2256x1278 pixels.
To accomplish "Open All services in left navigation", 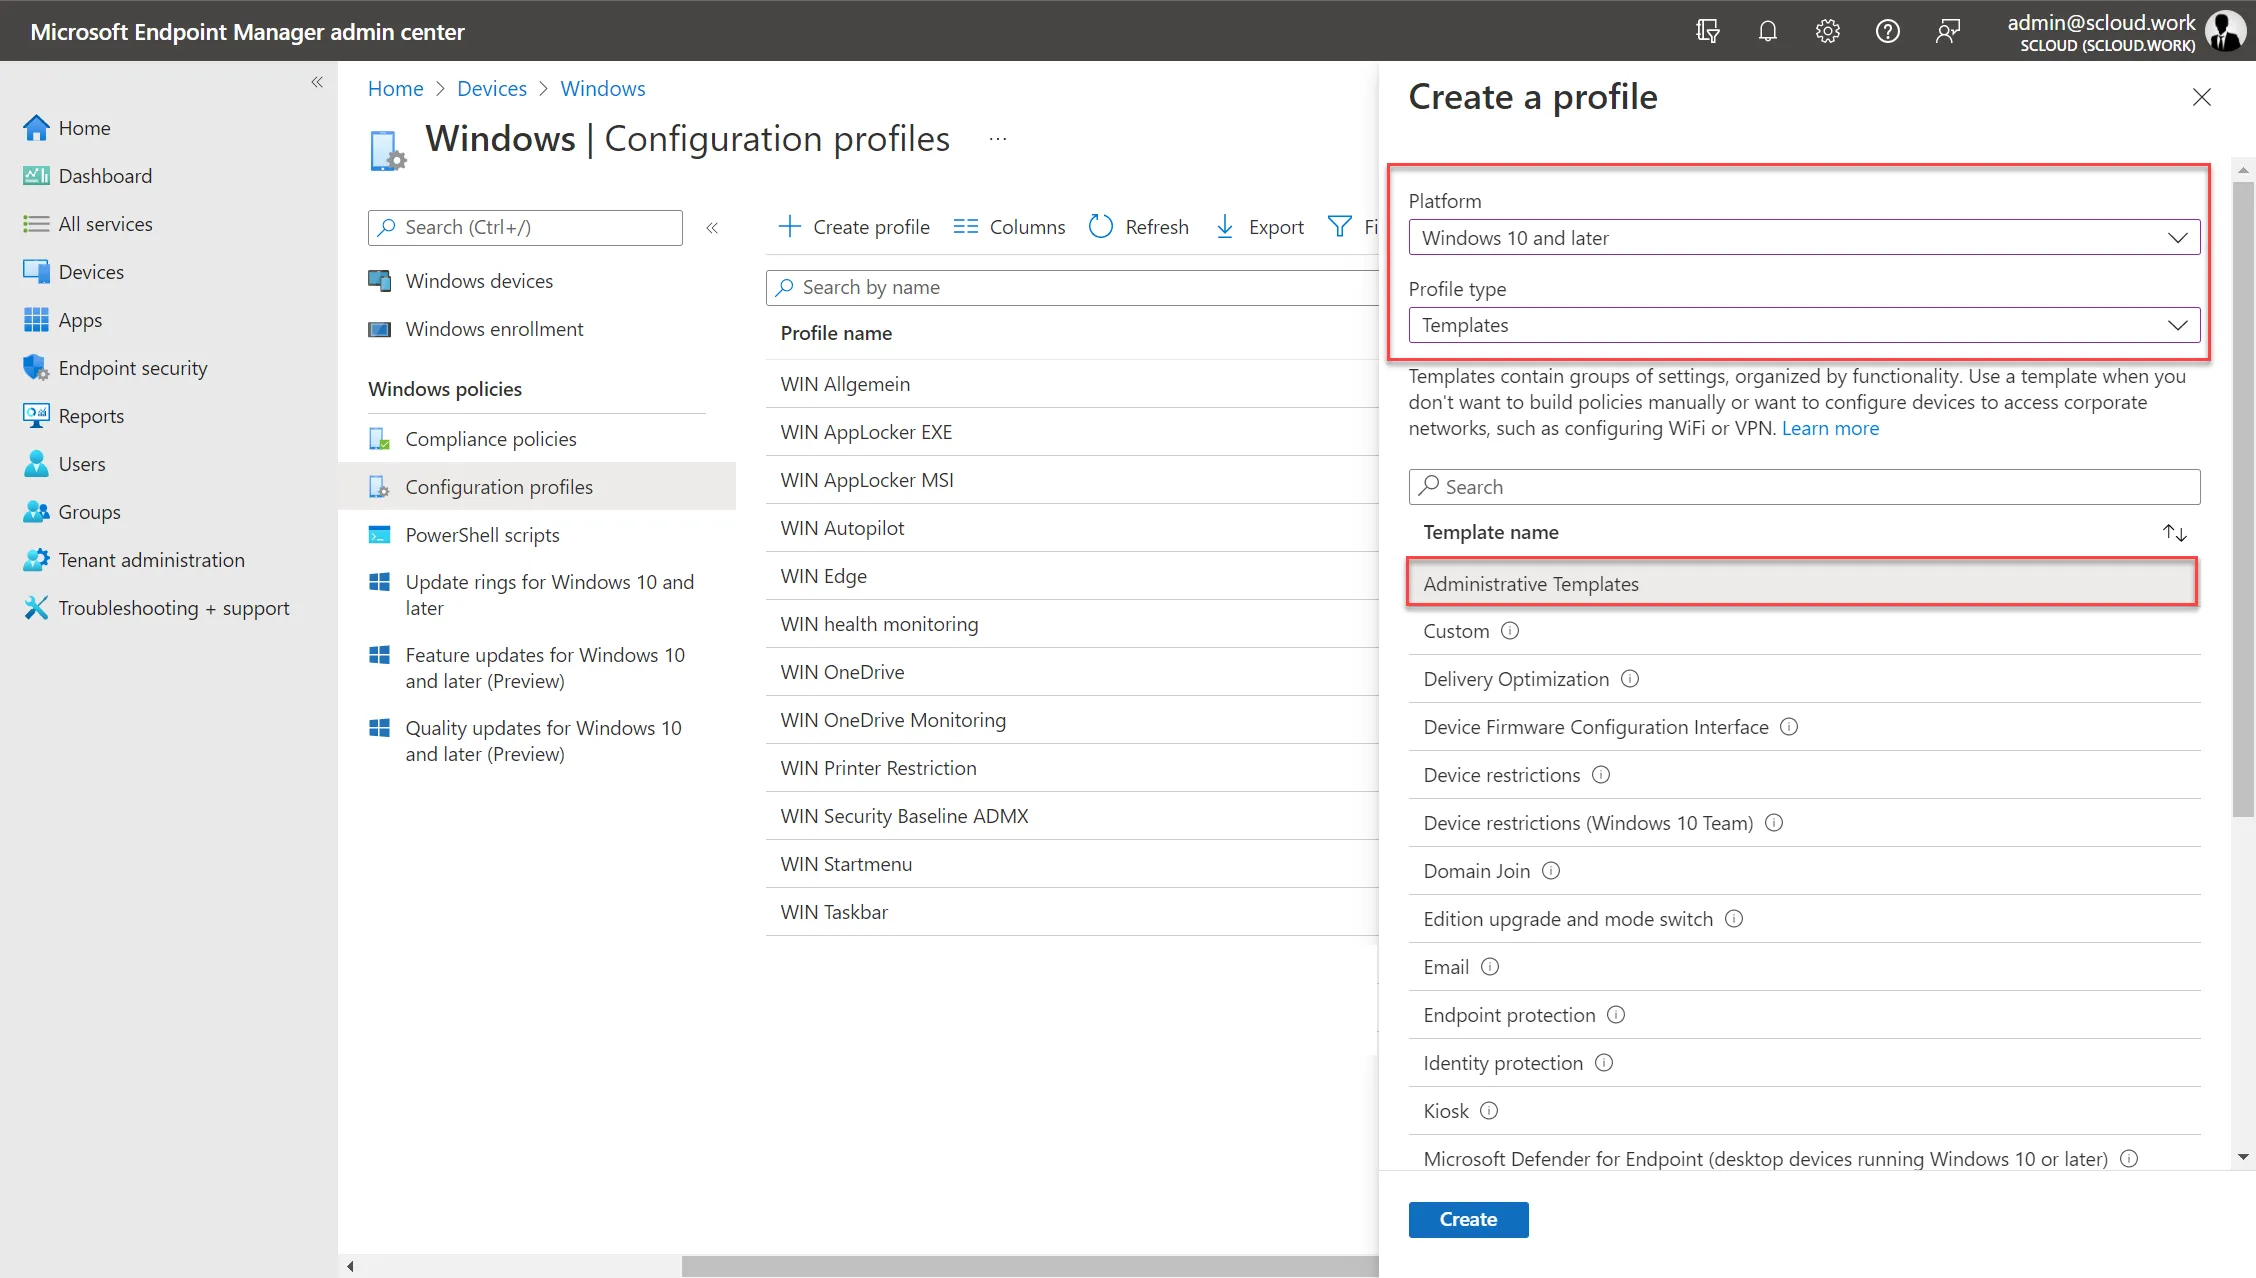I will point(105,224).
